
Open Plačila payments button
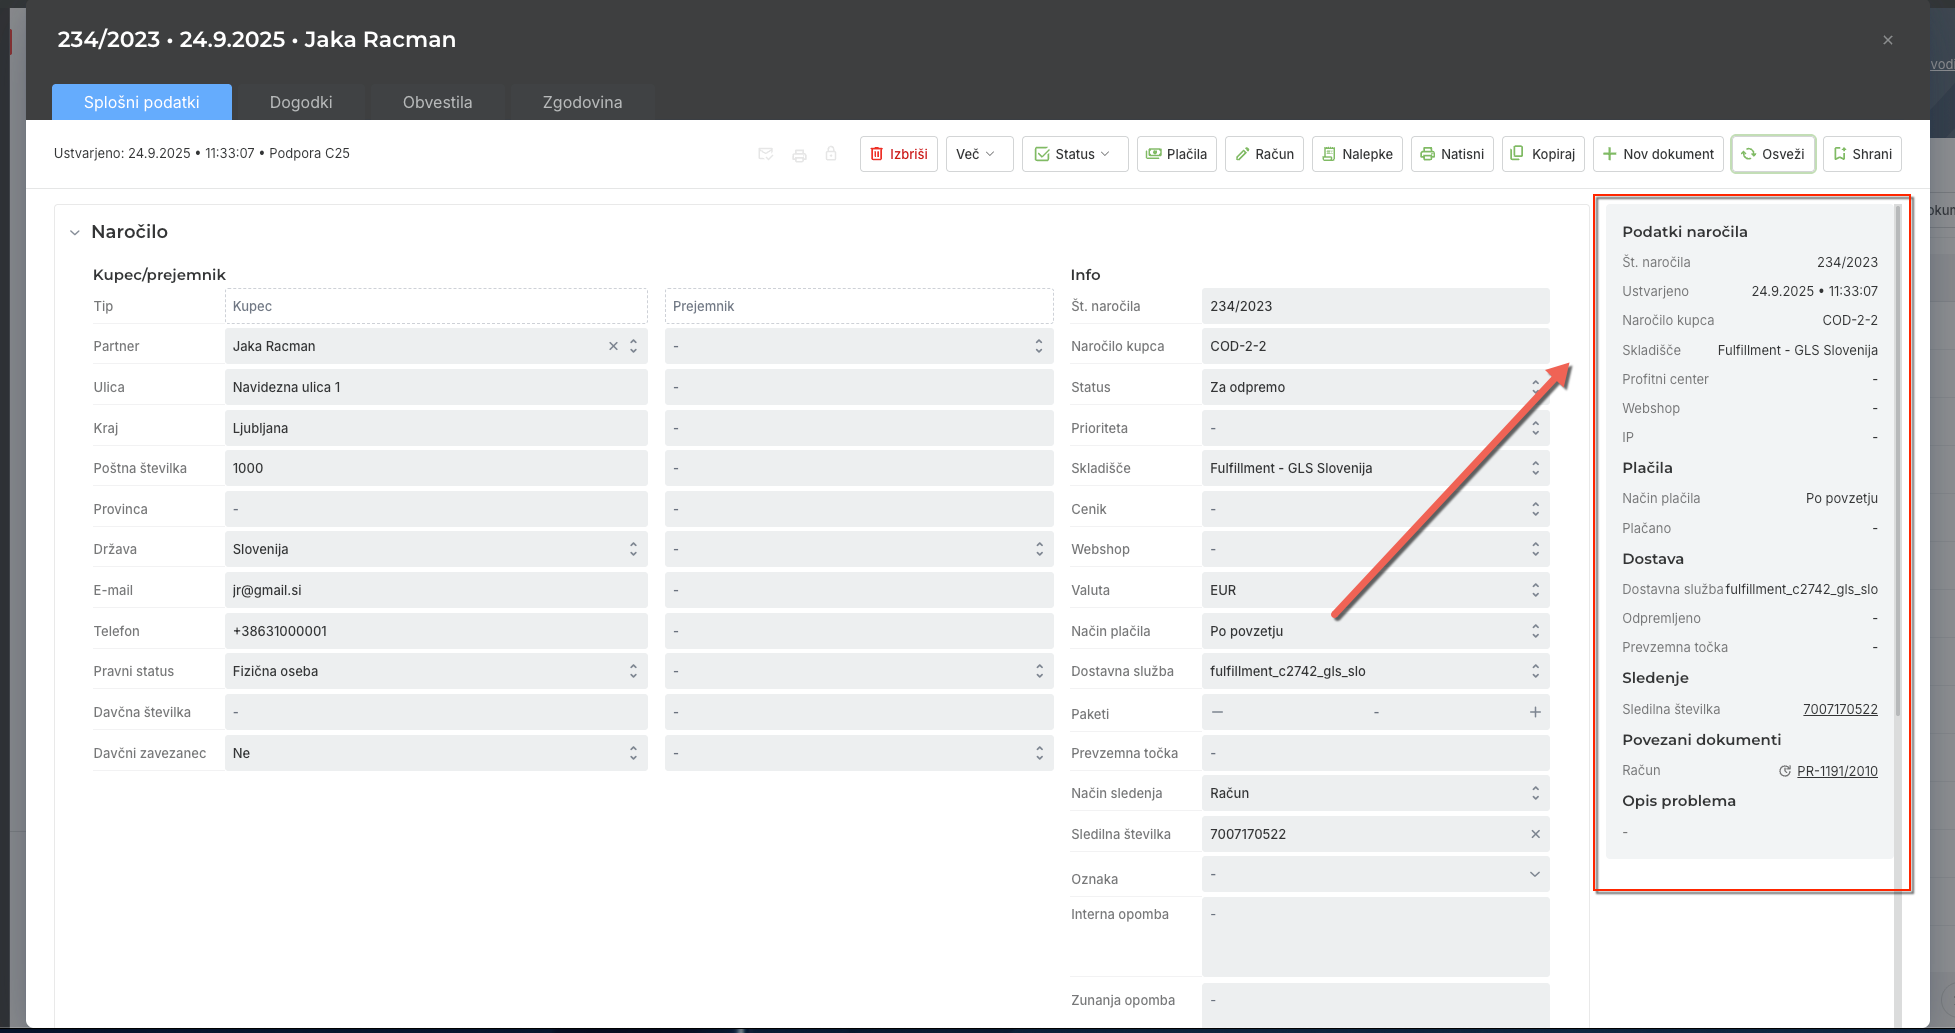click(1176, 154)
